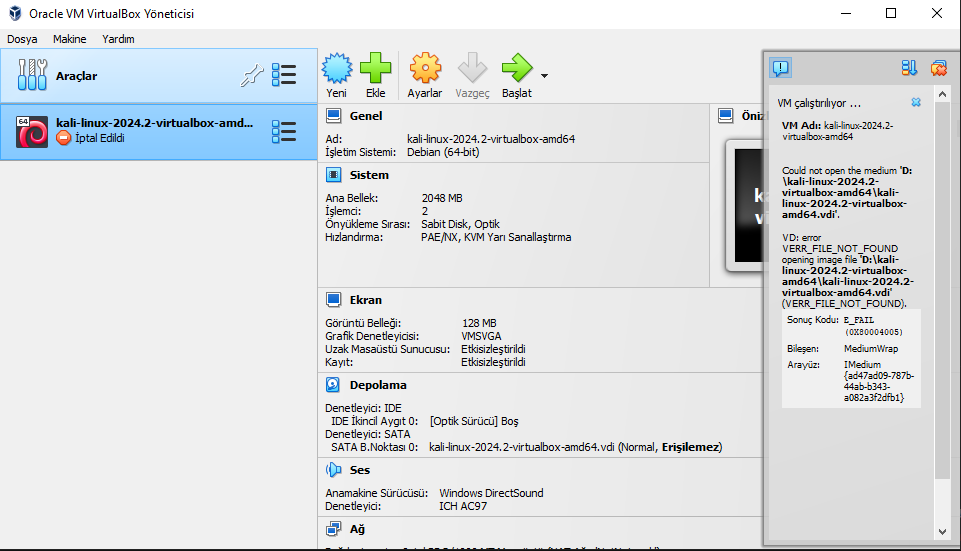Click the 'SATA B.Noktası 0:' link
Screen dimensions: 961x551
tap(374, 447)
